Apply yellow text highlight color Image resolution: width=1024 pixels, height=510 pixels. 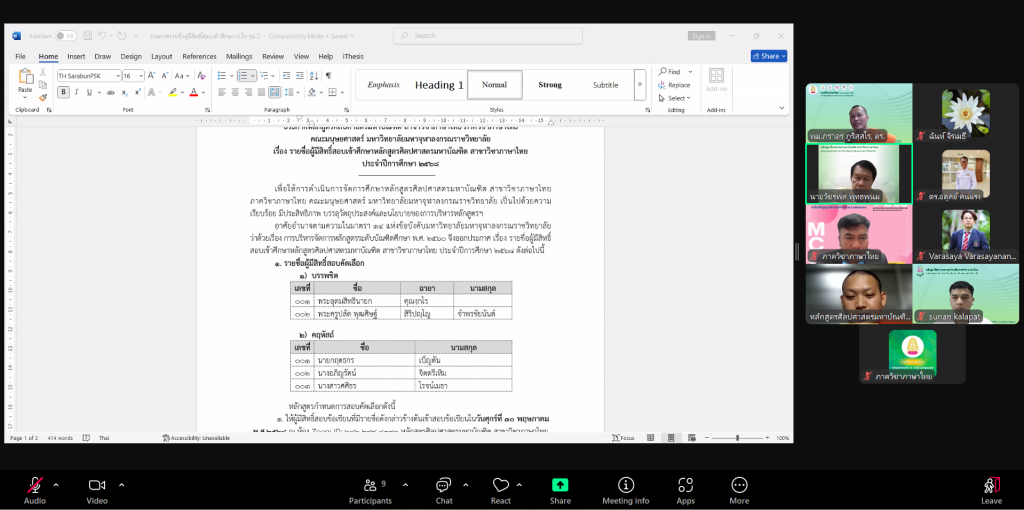pos(172,92)
